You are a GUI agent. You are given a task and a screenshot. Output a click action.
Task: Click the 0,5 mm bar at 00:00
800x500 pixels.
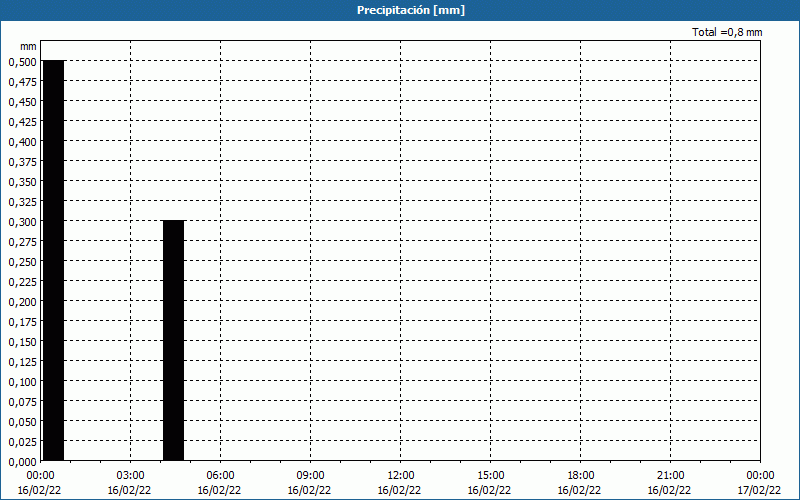pos(53,260)
